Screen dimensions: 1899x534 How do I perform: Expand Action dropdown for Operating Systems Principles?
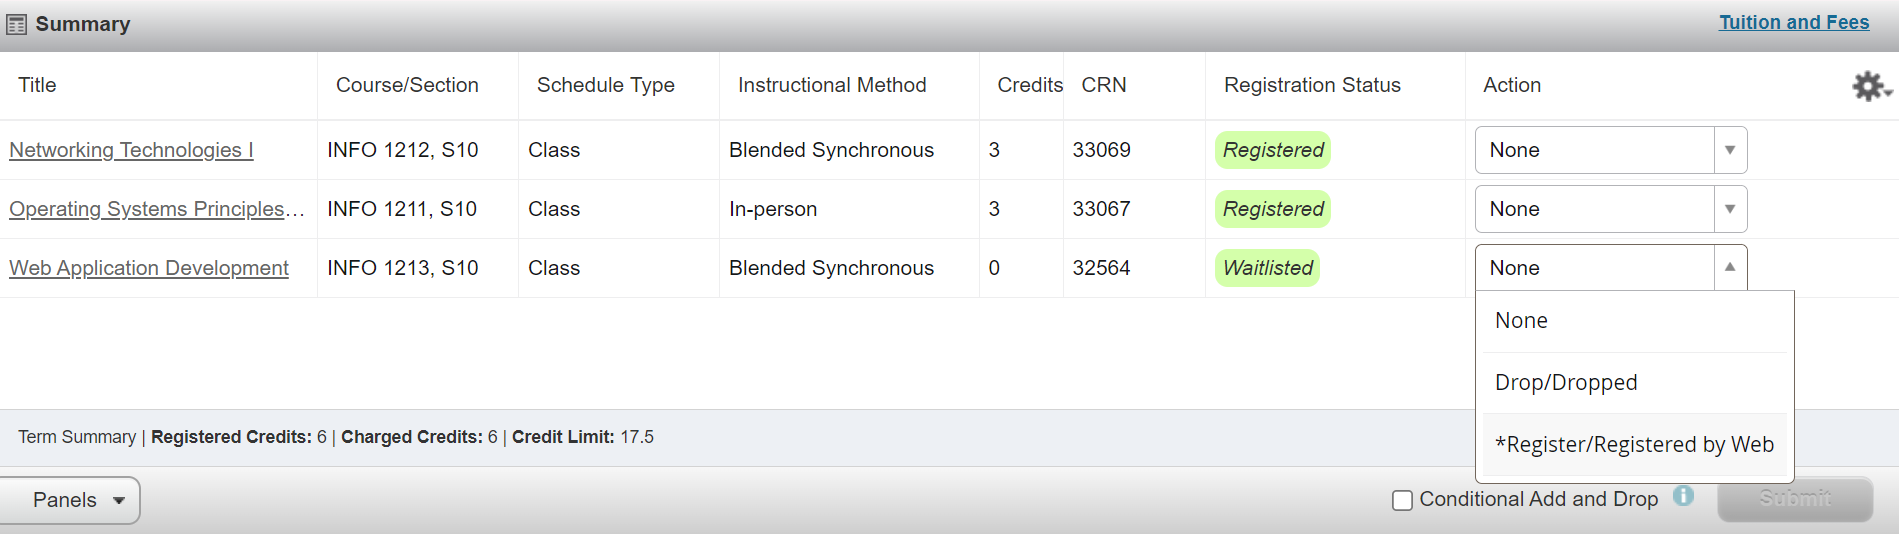coord(1611,209)
